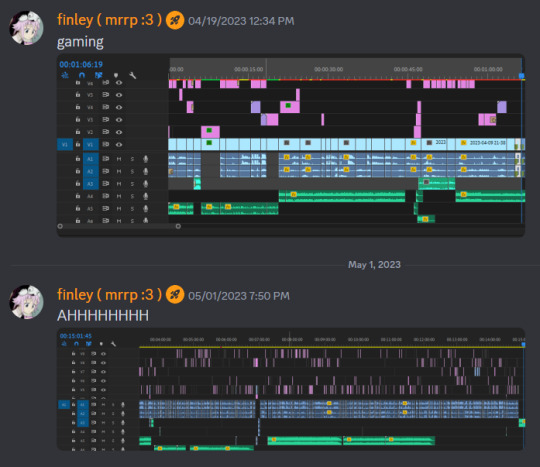The image size is (540, 467).
Task: Click finley's avatar on the gaming message
Action: pos(27,28)
